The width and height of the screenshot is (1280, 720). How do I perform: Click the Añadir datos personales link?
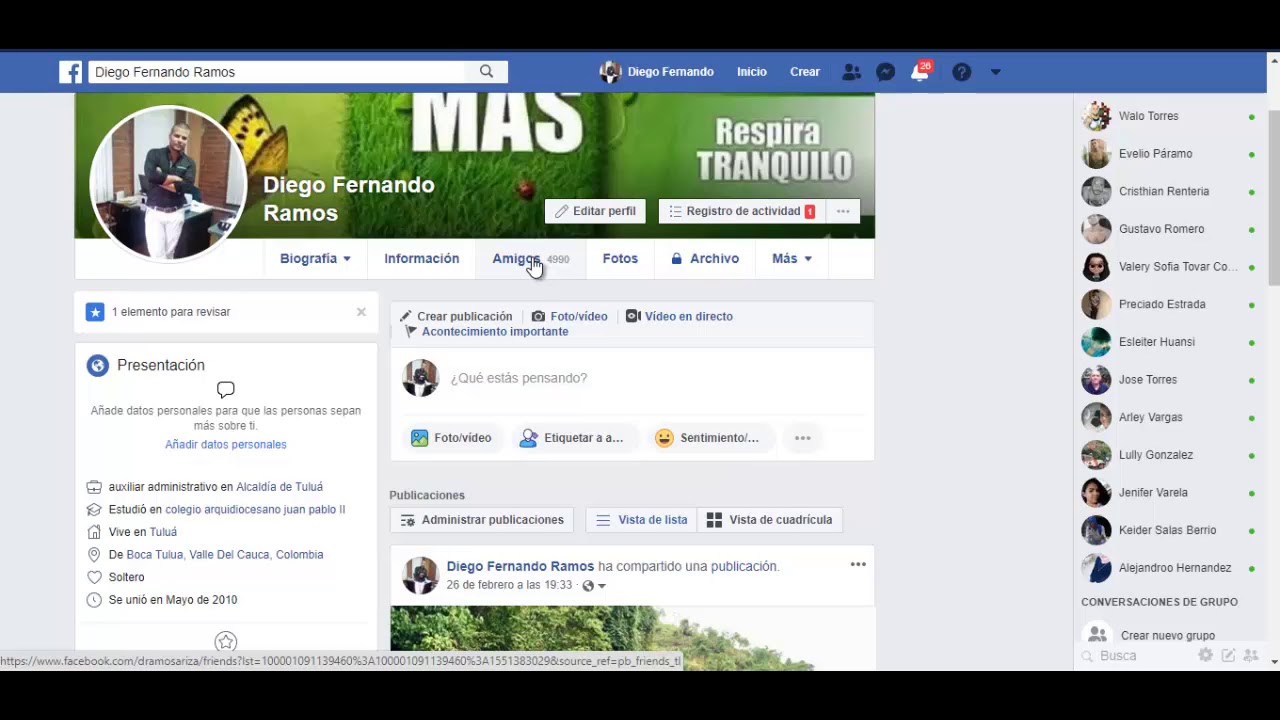click(x=226, y=444)
